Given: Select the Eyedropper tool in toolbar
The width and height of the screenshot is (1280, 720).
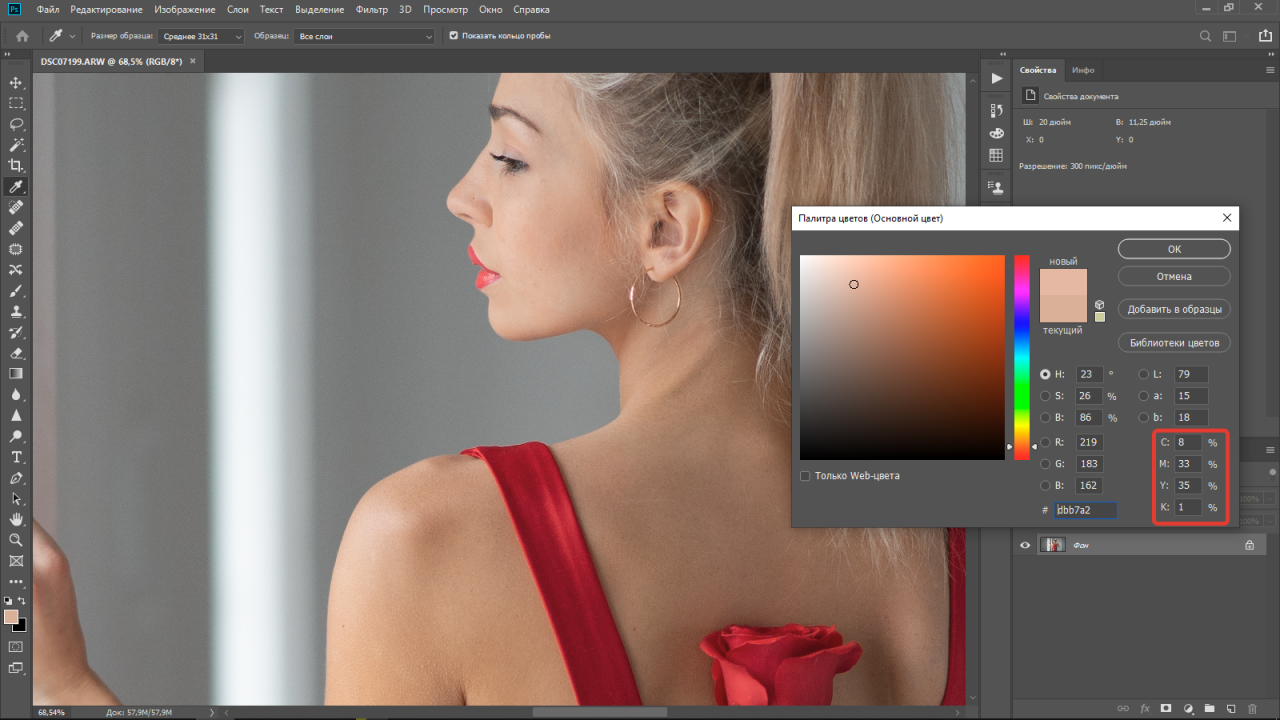Looking at the screenshot, I should 16,187.
